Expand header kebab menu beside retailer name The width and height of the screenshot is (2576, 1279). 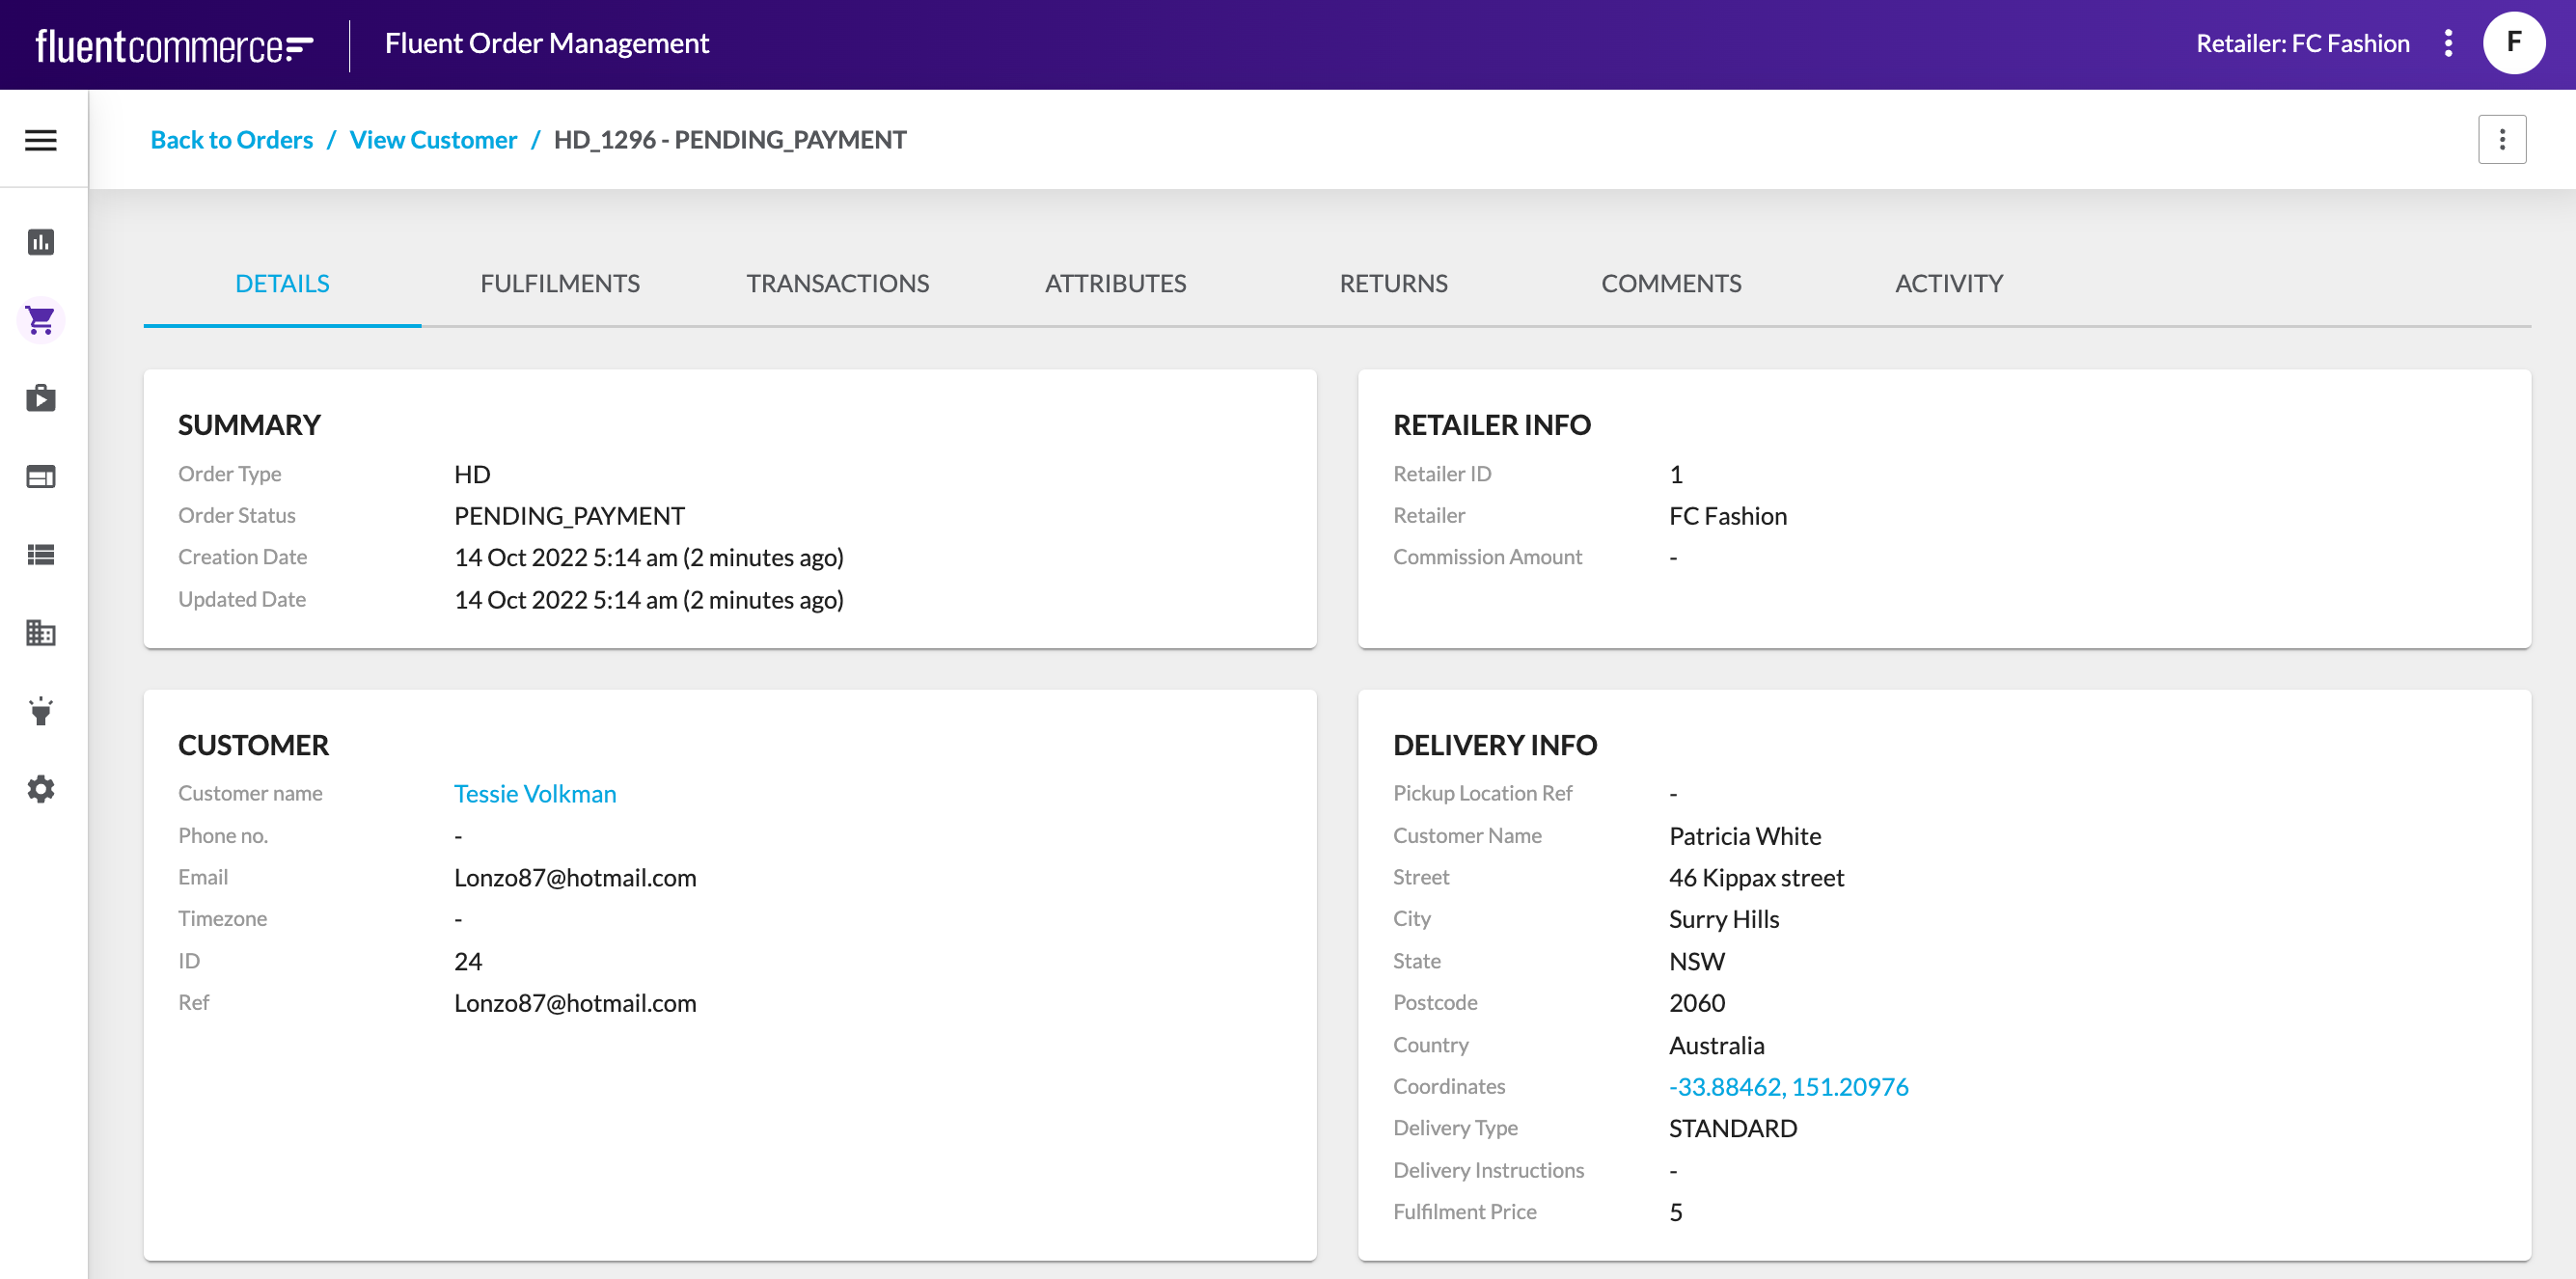click(x=2448, y=43)
